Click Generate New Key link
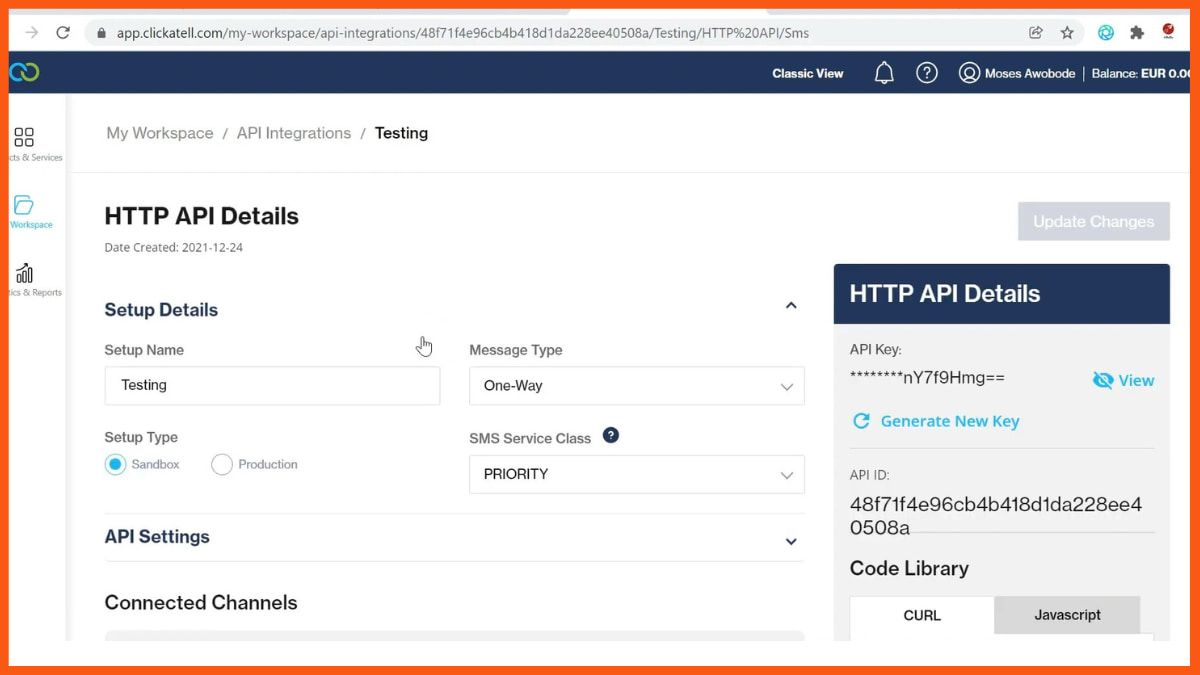 point(949,421)
